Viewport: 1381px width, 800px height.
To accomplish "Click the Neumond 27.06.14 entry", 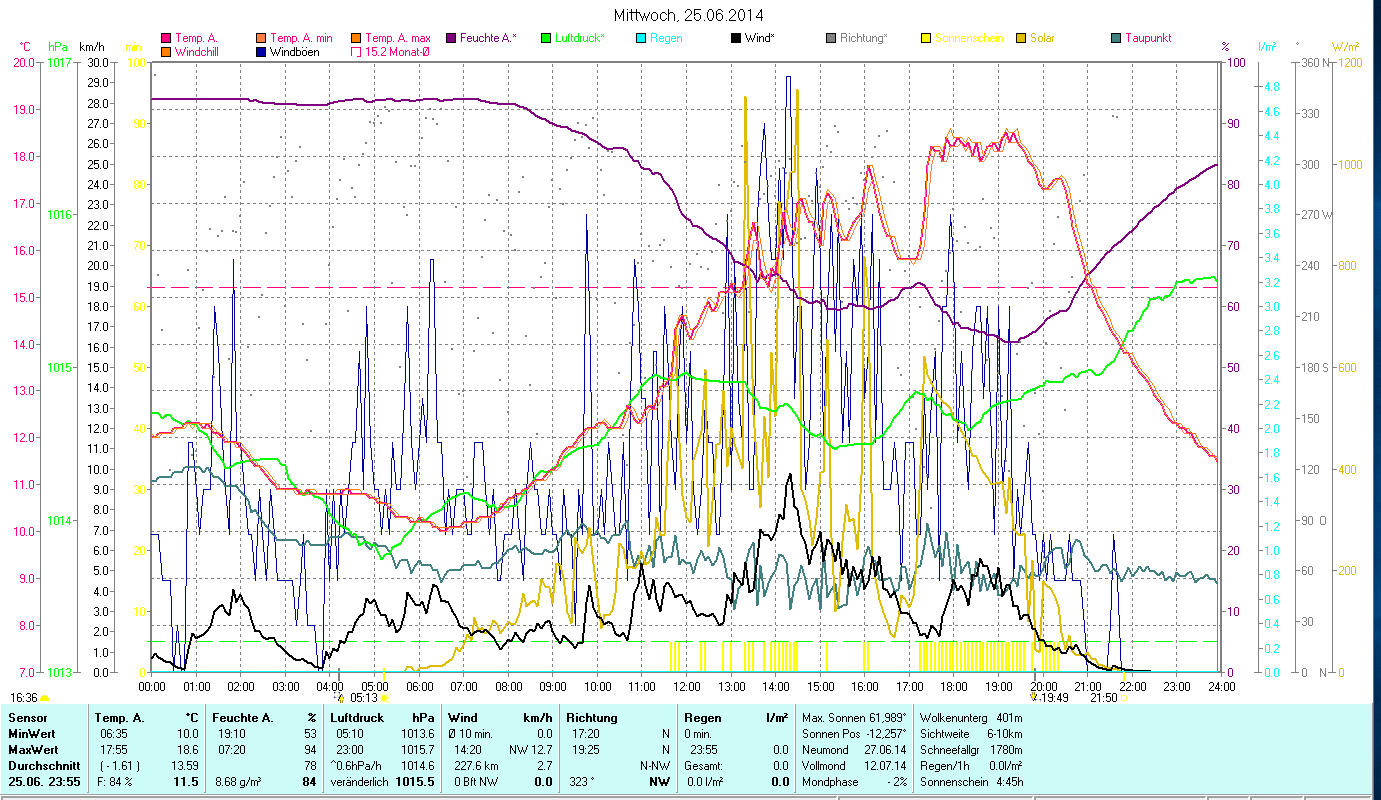I will pos(855,750).
